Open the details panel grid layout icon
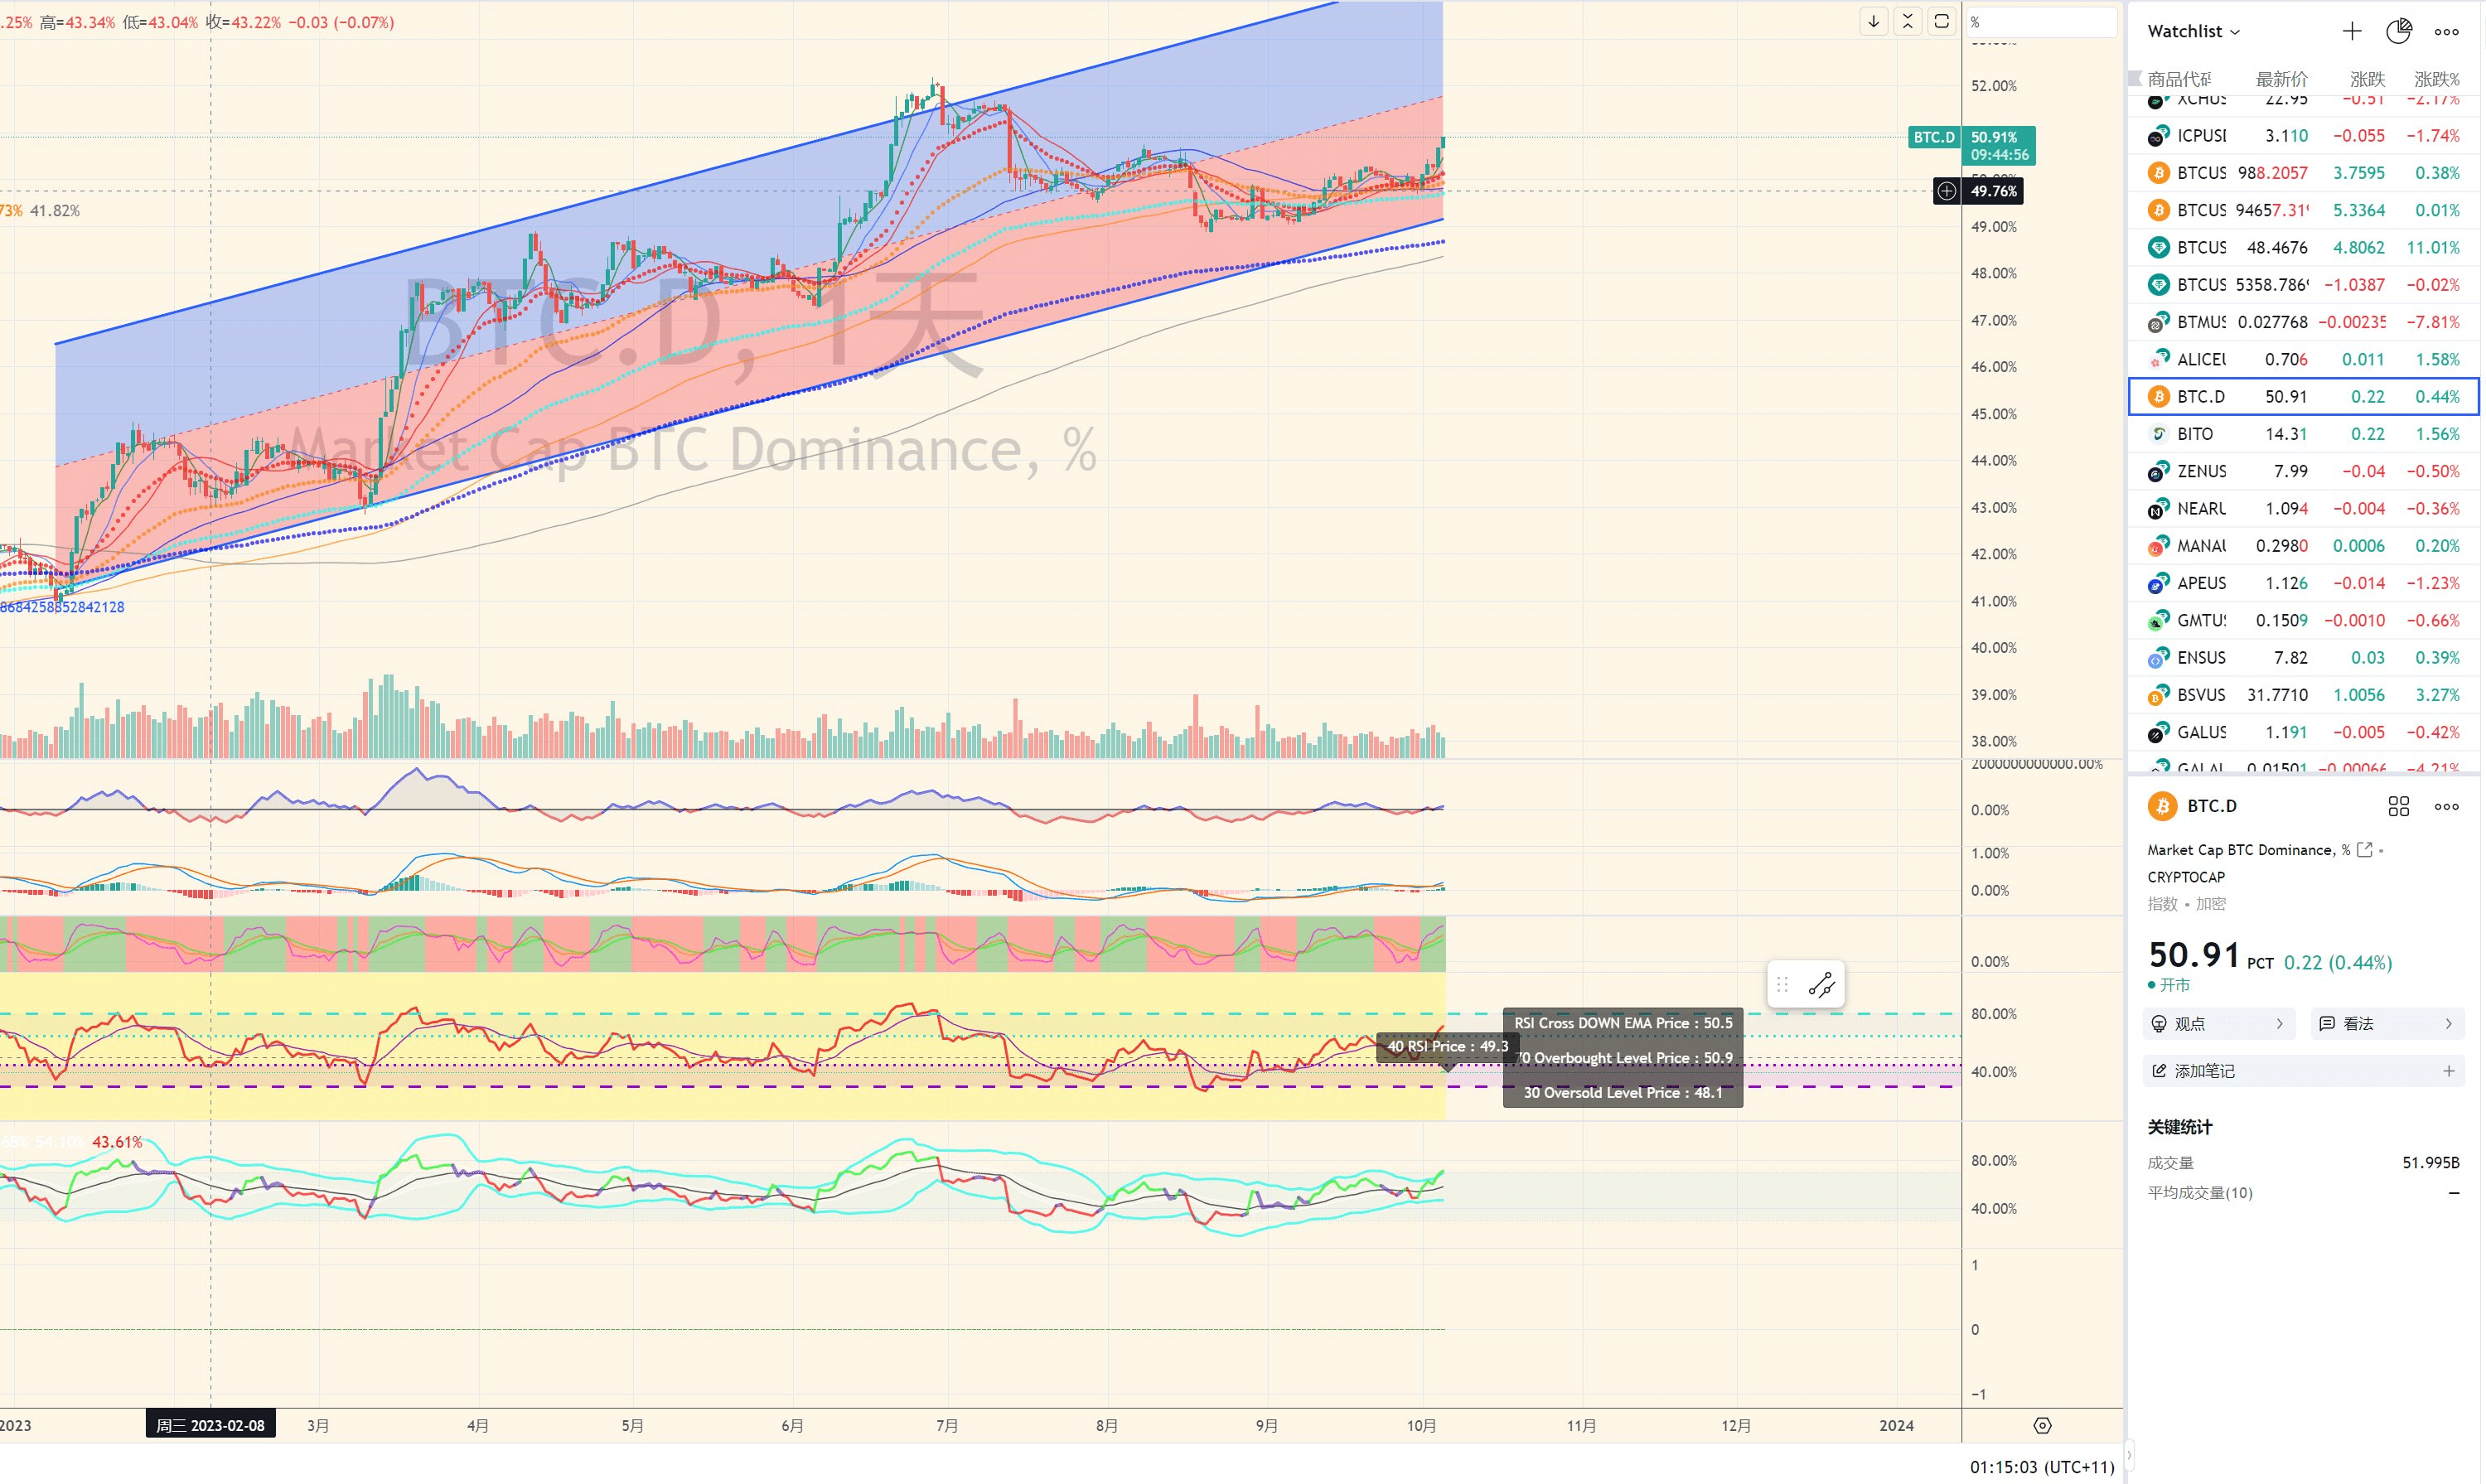The image size is (2486, 1484). (x=2398, y=806)
